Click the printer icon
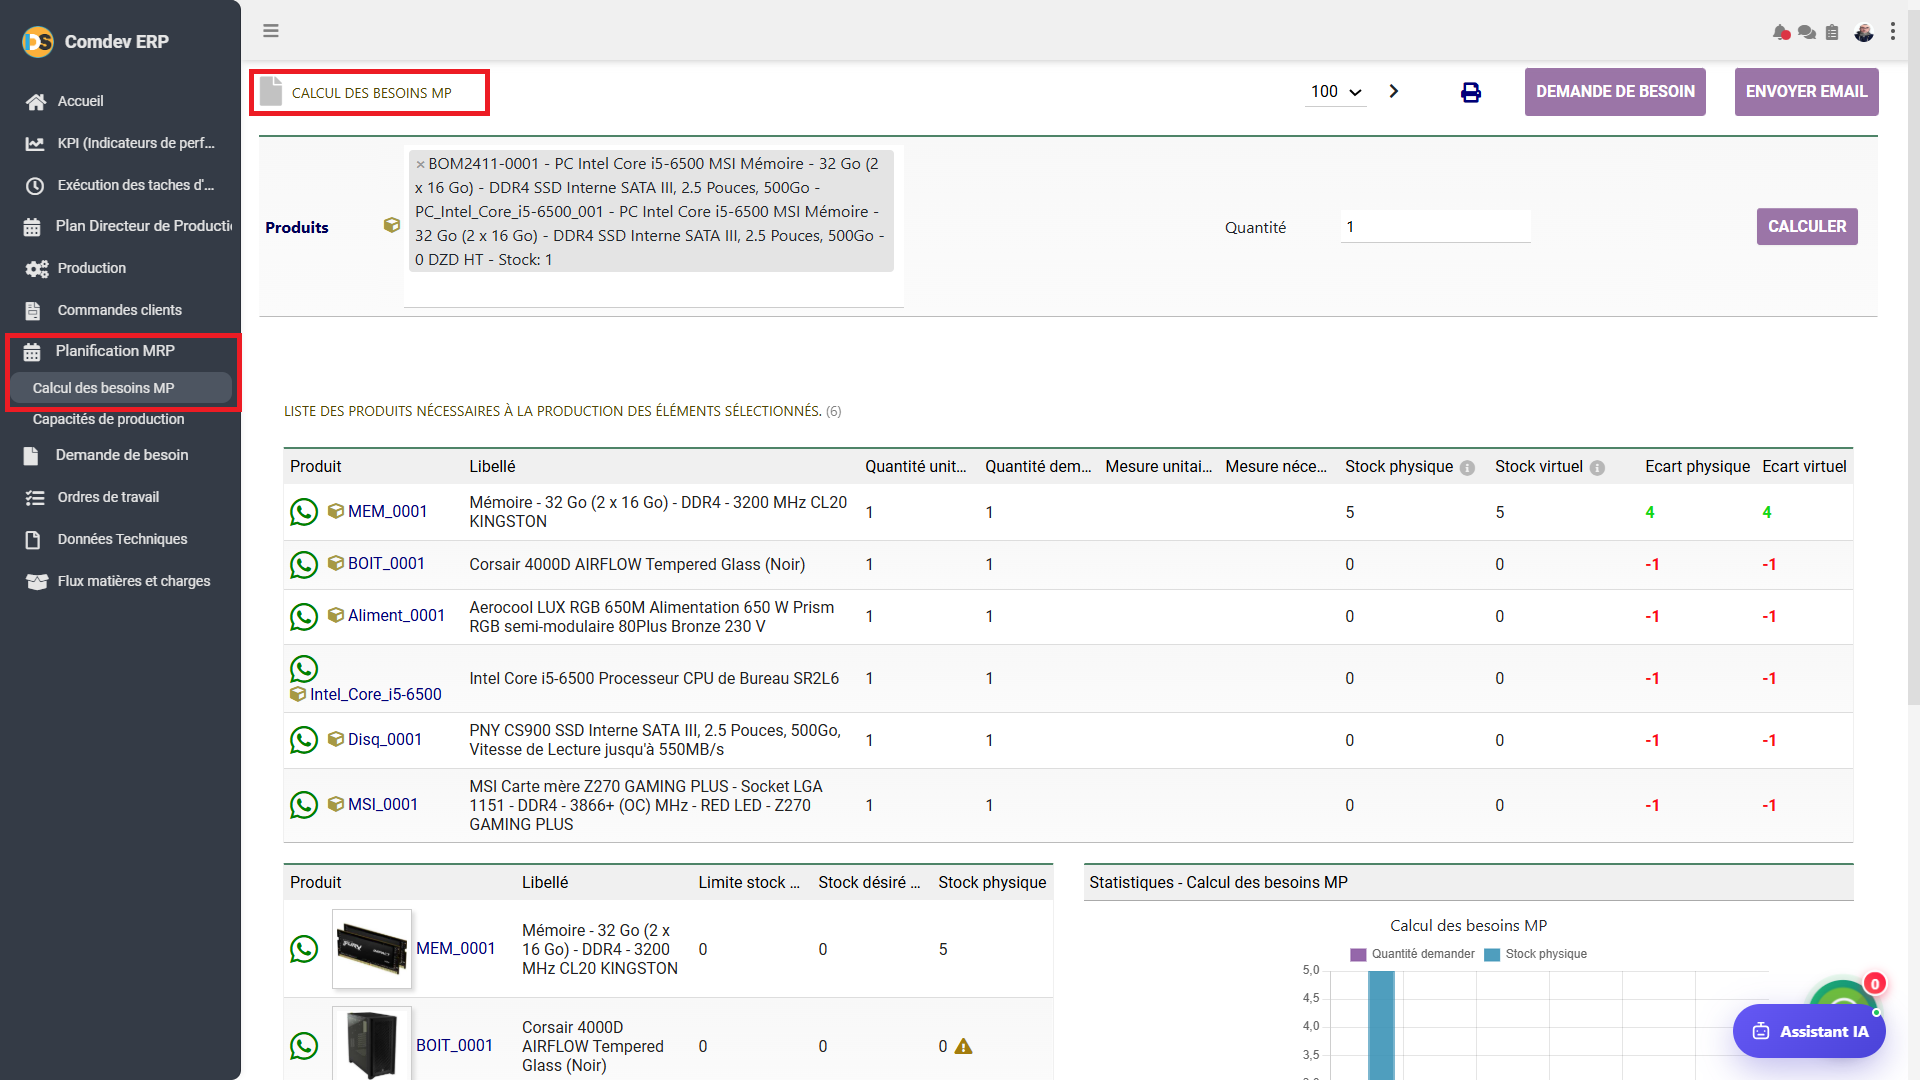This screenshot has width=1920, height=1080. coord(1470,92)
